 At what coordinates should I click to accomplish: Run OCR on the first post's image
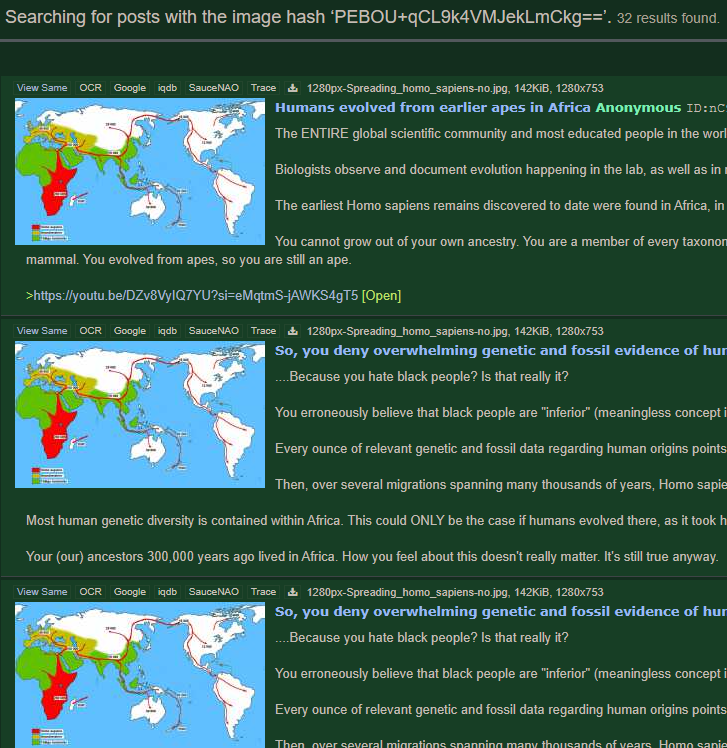coord(90,88)
